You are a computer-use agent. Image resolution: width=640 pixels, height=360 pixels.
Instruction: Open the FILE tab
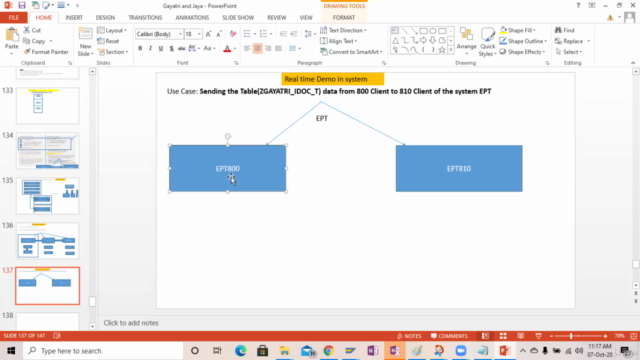13,18
